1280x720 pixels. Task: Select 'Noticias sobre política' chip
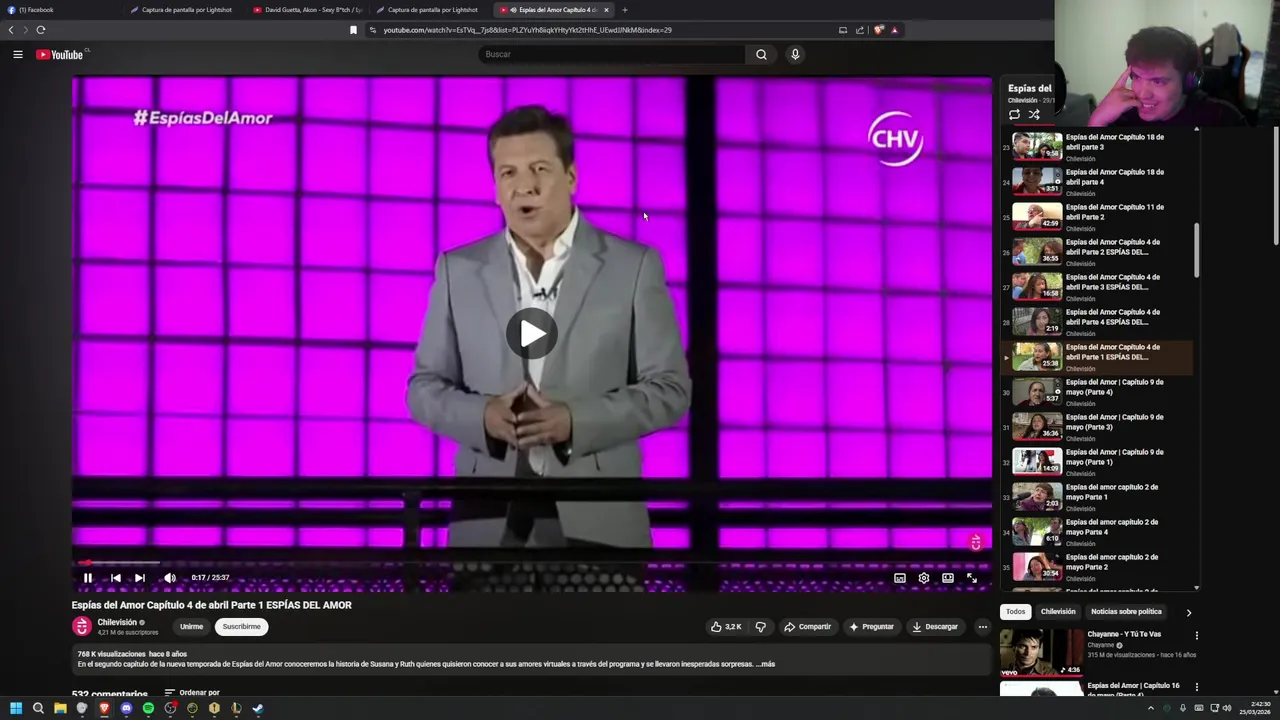(x=1126, y=612)
